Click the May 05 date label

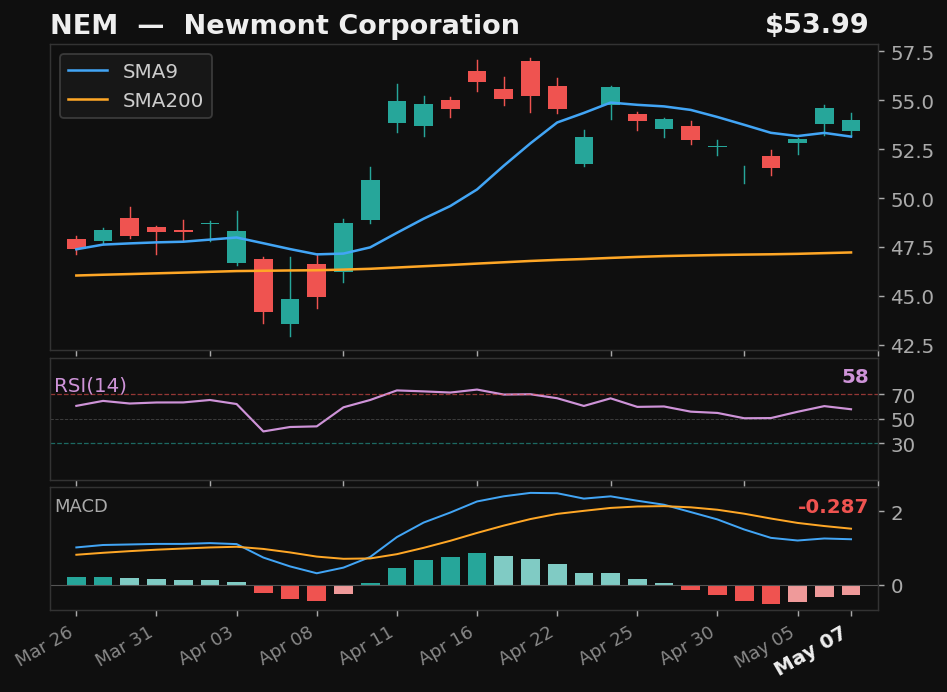765,646
